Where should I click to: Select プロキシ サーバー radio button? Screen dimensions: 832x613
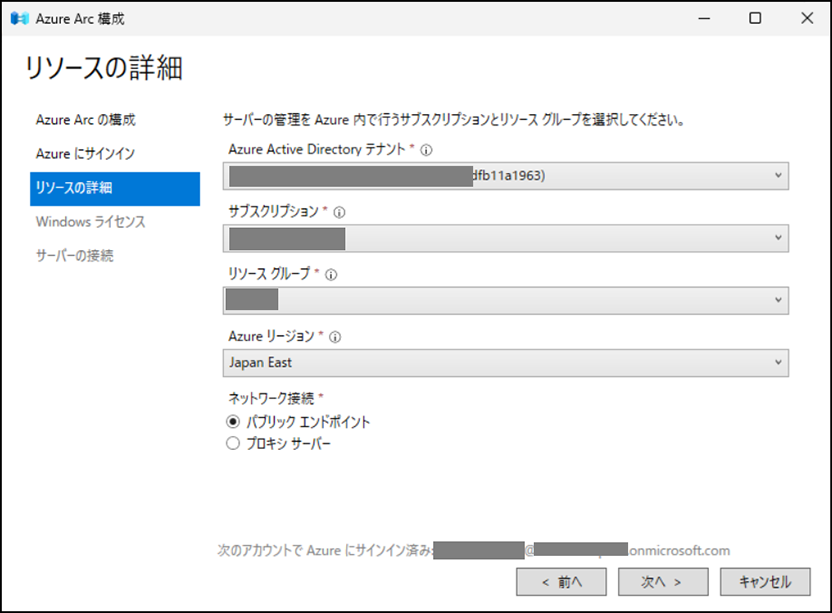click(x=233, y=443)
